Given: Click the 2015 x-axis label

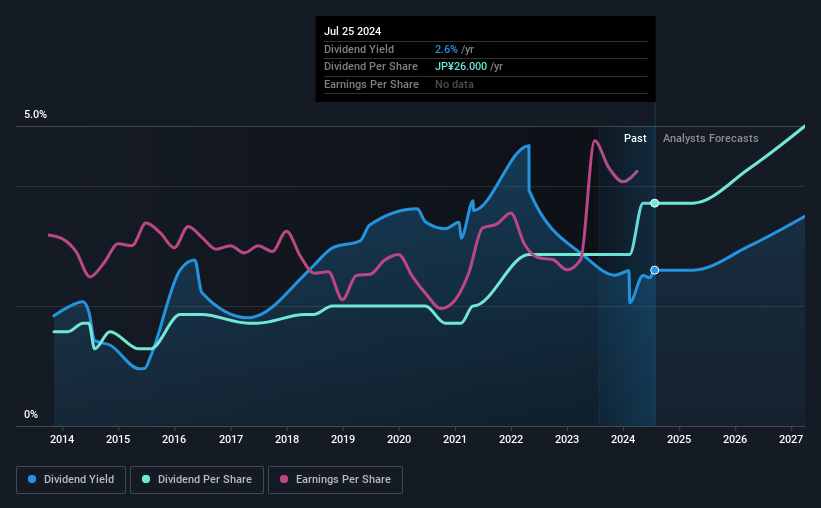Looking at the screenshot, I should (118, 439).
